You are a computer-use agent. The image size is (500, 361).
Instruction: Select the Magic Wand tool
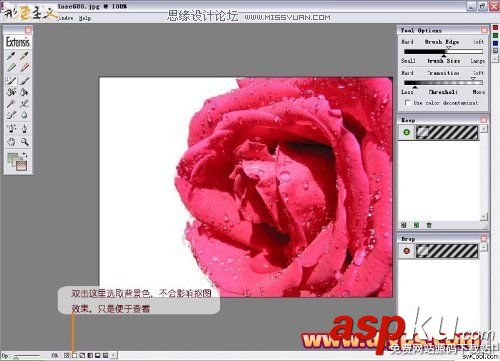pyautogui.click(x=11, y=104)
